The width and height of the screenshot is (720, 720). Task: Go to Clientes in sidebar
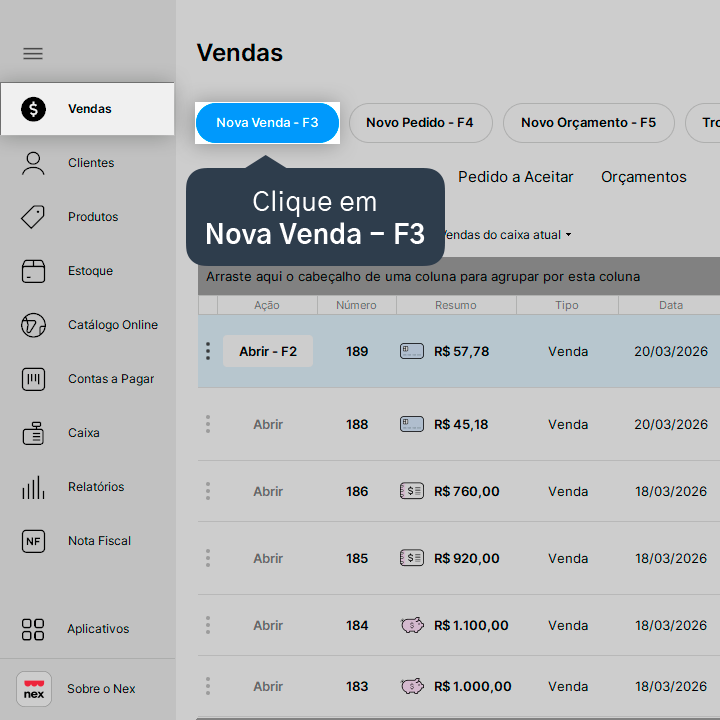91,163
